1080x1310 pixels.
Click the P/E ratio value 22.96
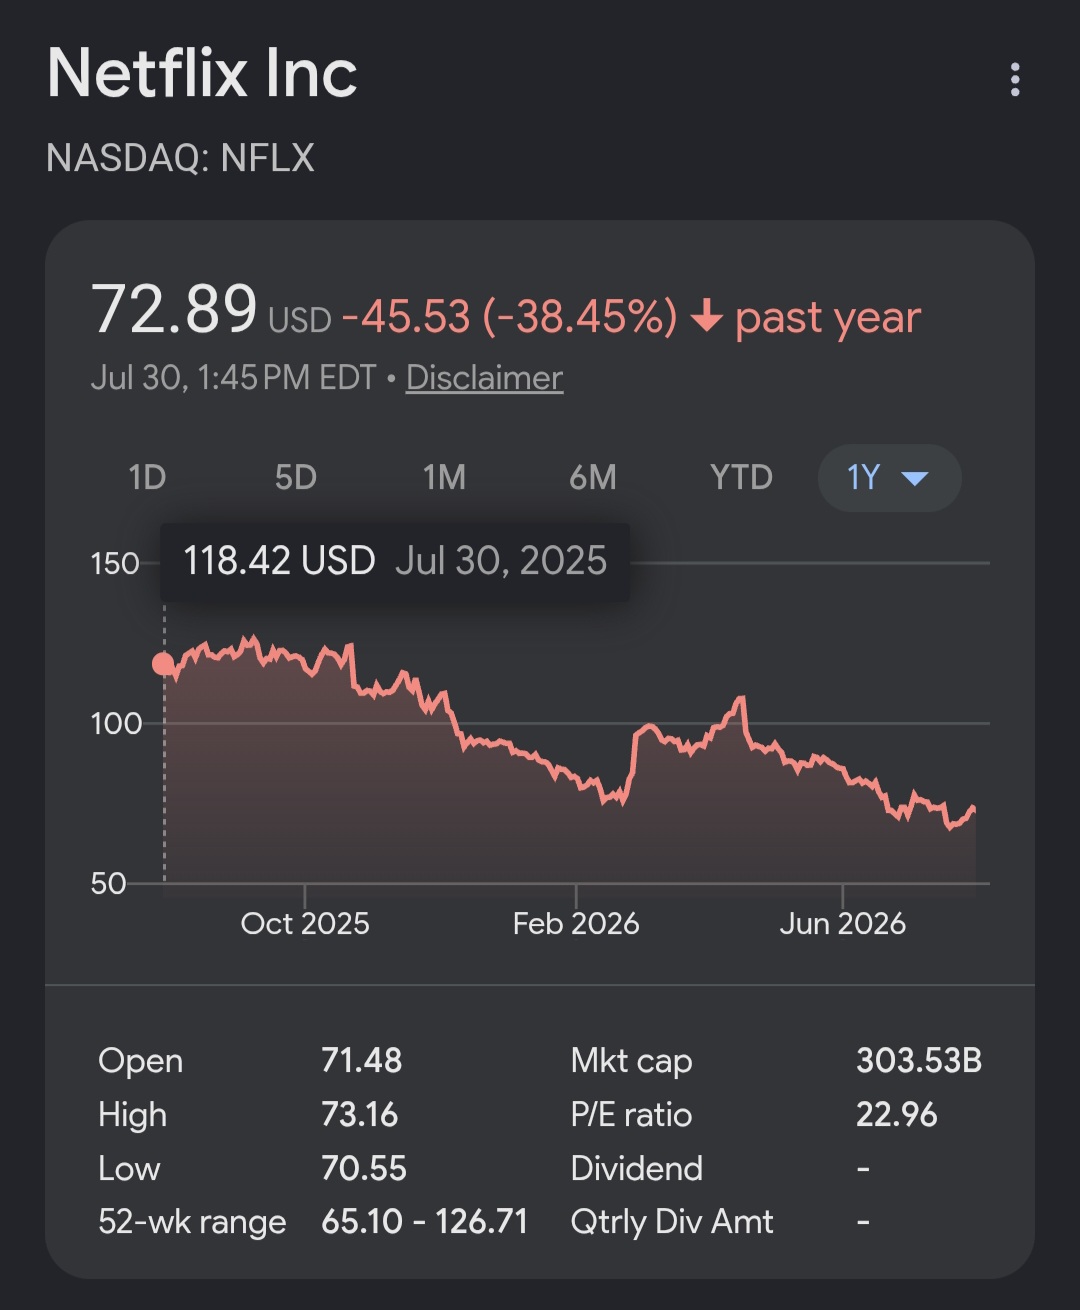point(897,1115)
